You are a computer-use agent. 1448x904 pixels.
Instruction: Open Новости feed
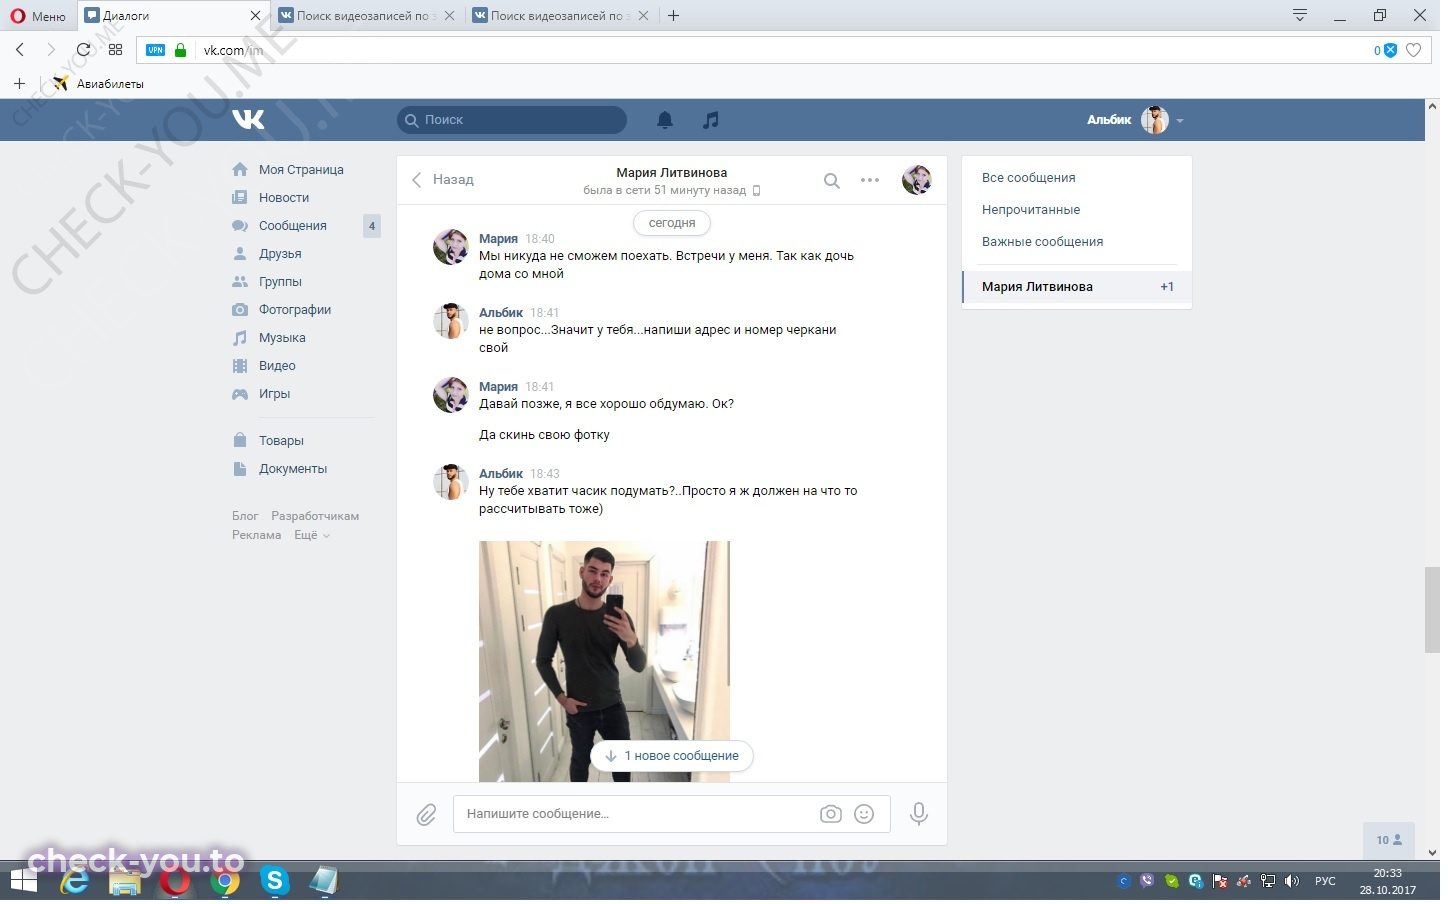[284, 198]
